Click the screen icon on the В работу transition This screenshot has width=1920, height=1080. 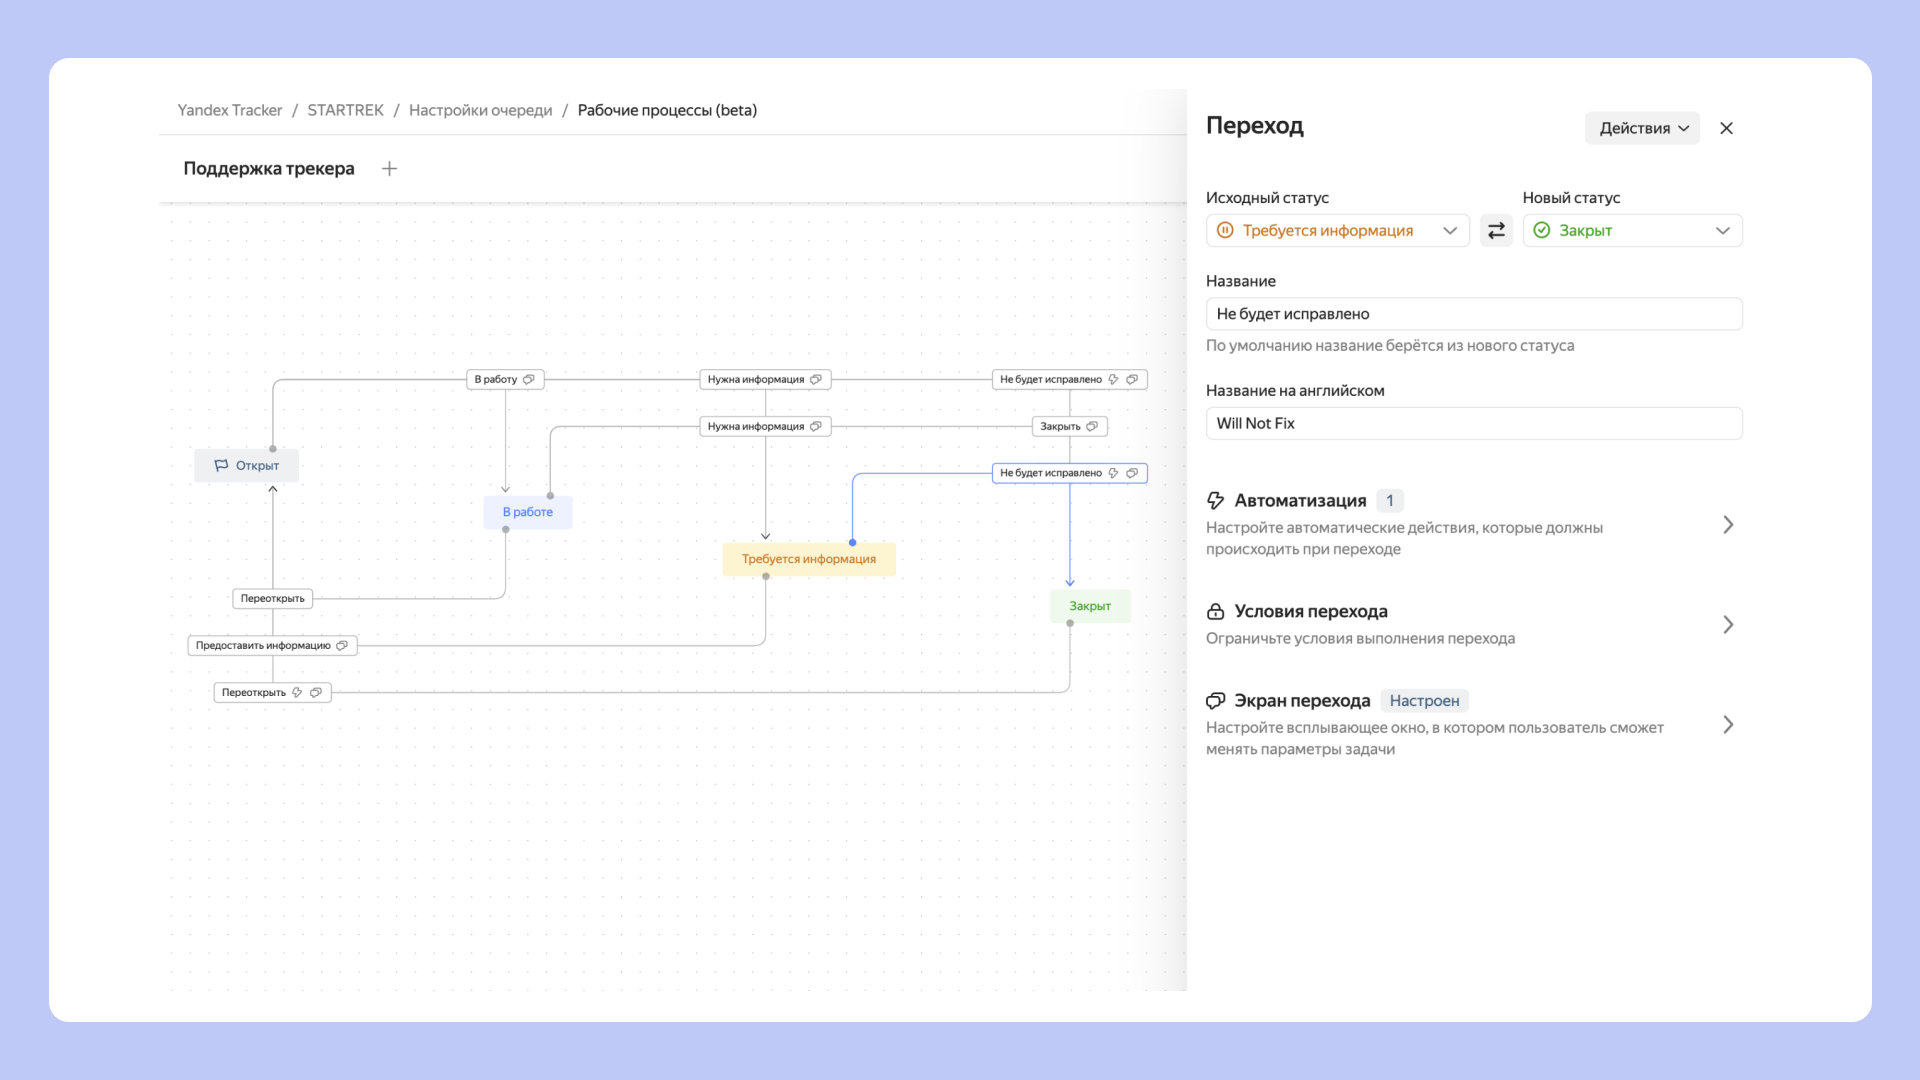pos(529,379)
